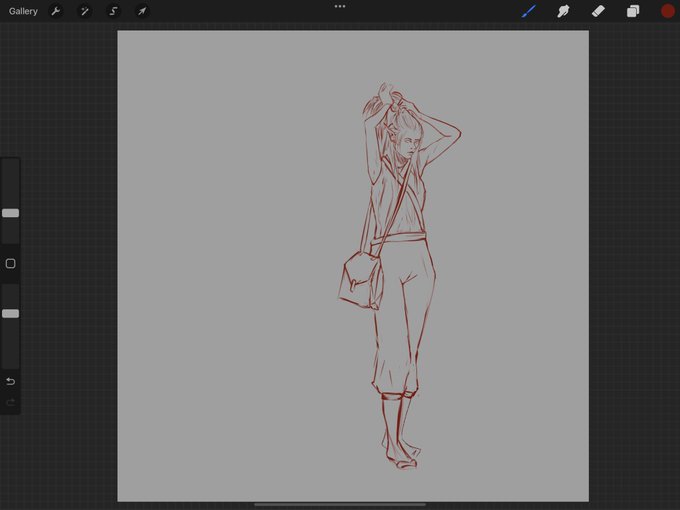Screen dimensions: 680x510
Task: Tap the square Modify button
Action: 10,264
